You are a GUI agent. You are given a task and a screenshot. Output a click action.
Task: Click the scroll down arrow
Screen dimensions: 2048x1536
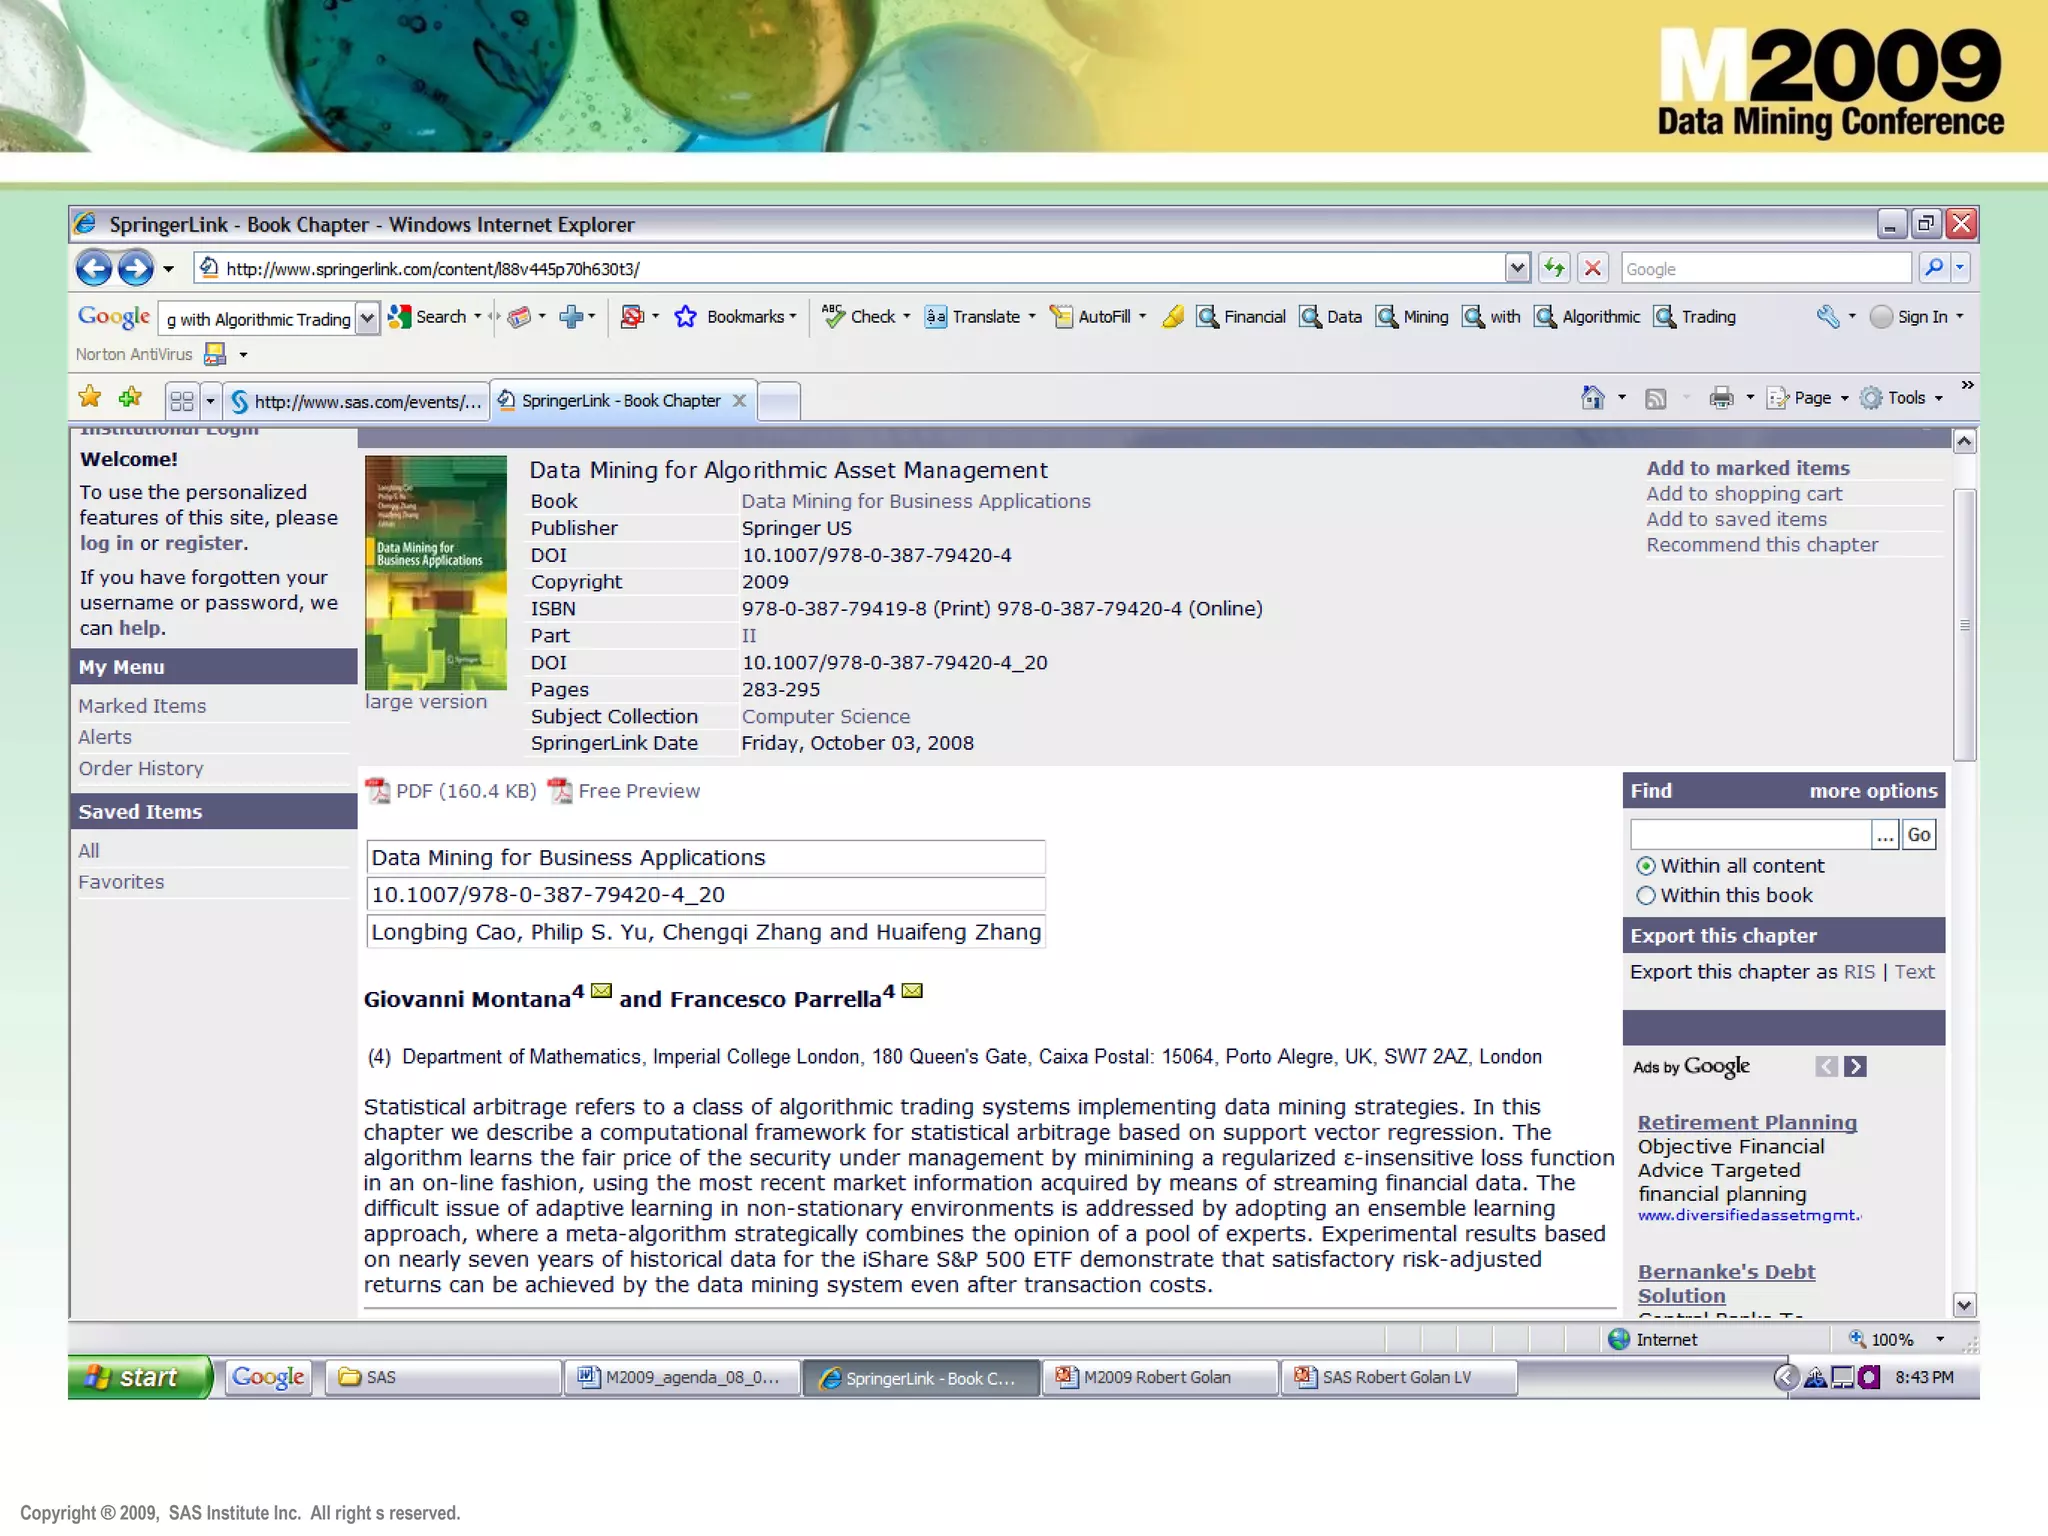[x=1964, y=1305]
